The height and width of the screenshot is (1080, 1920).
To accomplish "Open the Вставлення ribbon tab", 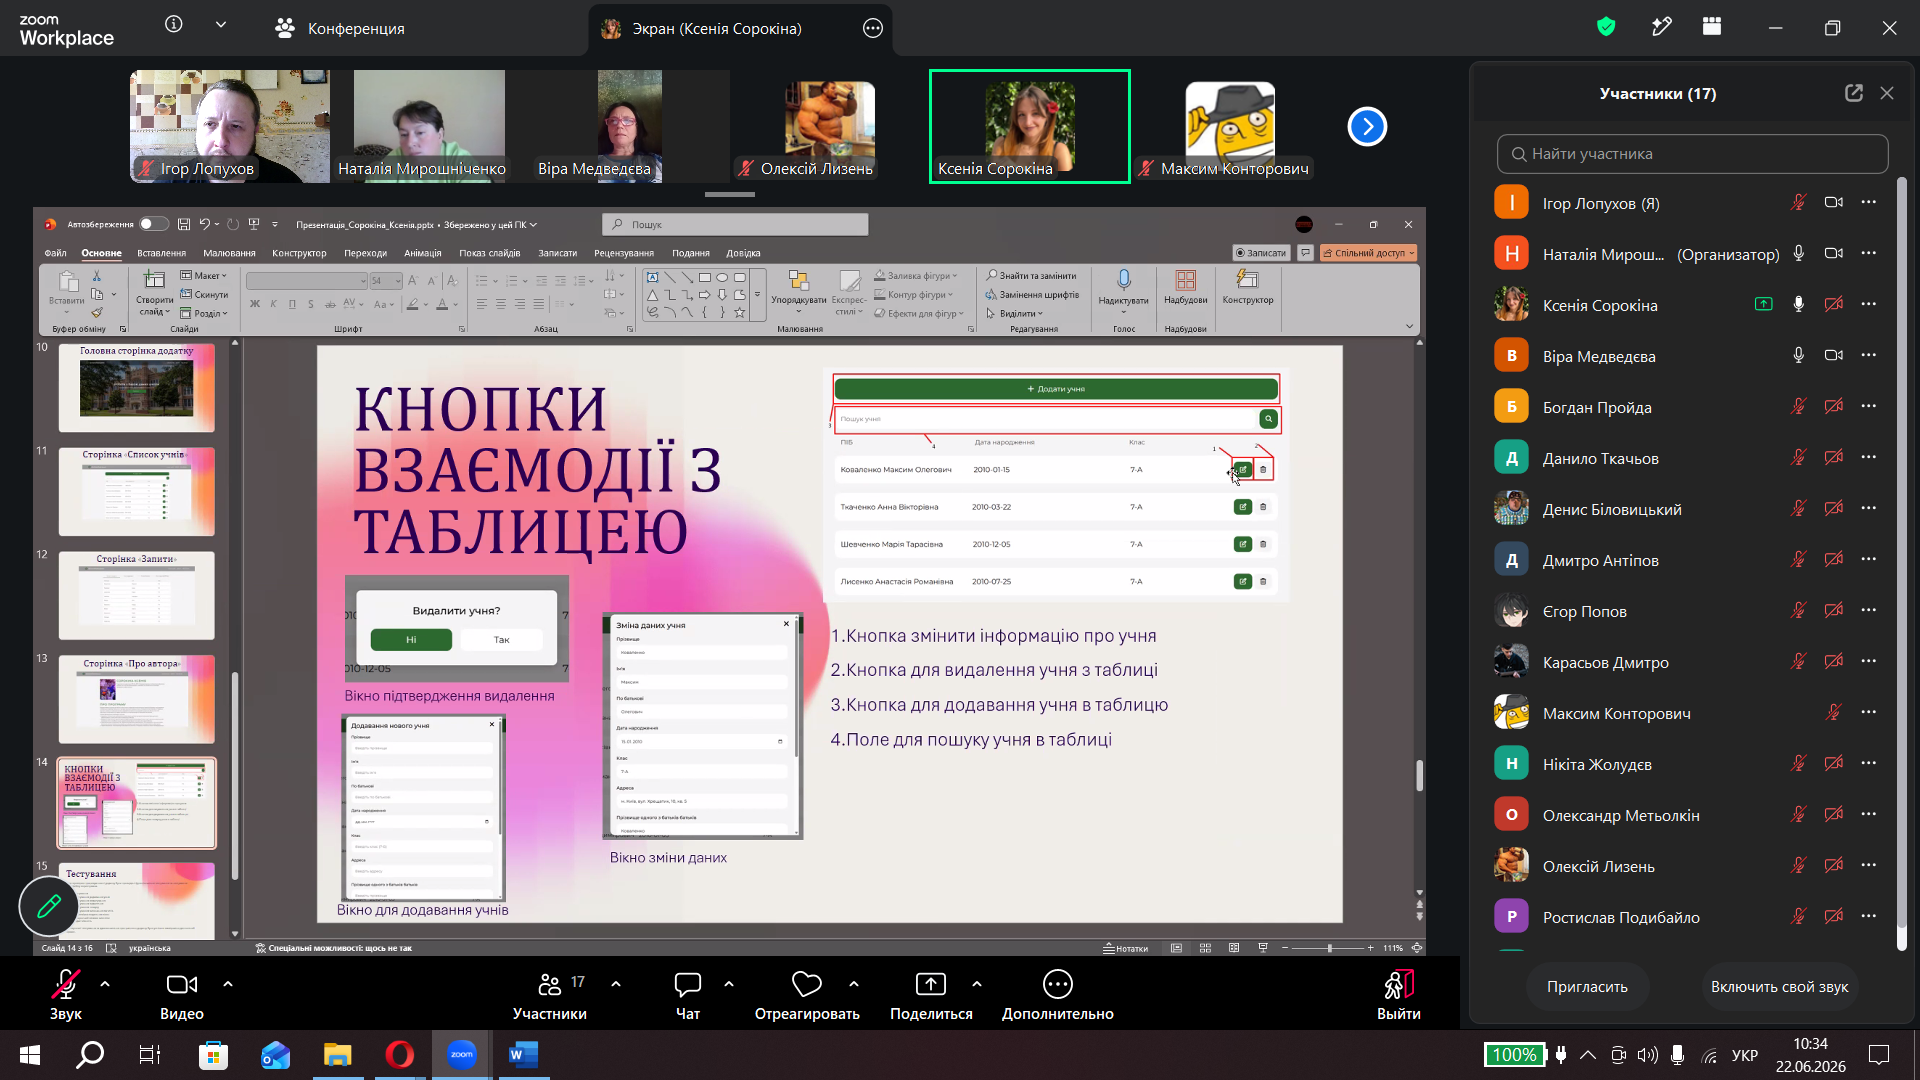I will pyautogui.click(x=162, y=253).
